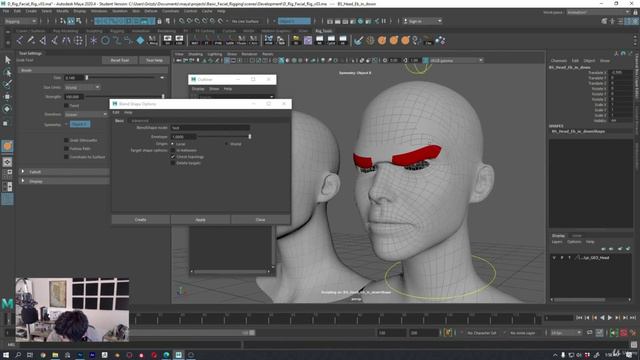Click the circle curve icon on the shelf
640x360 pixels.
click(105, 40)
